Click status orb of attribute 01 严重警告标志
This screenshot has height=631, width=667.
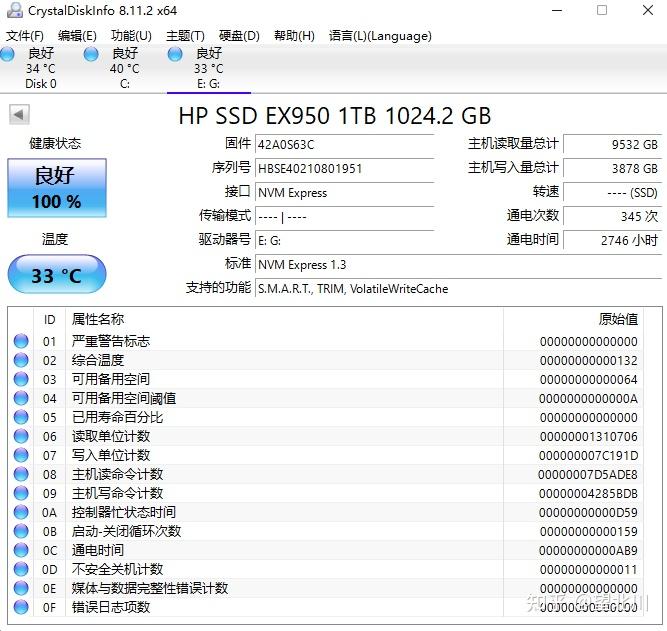click(21, 341)
